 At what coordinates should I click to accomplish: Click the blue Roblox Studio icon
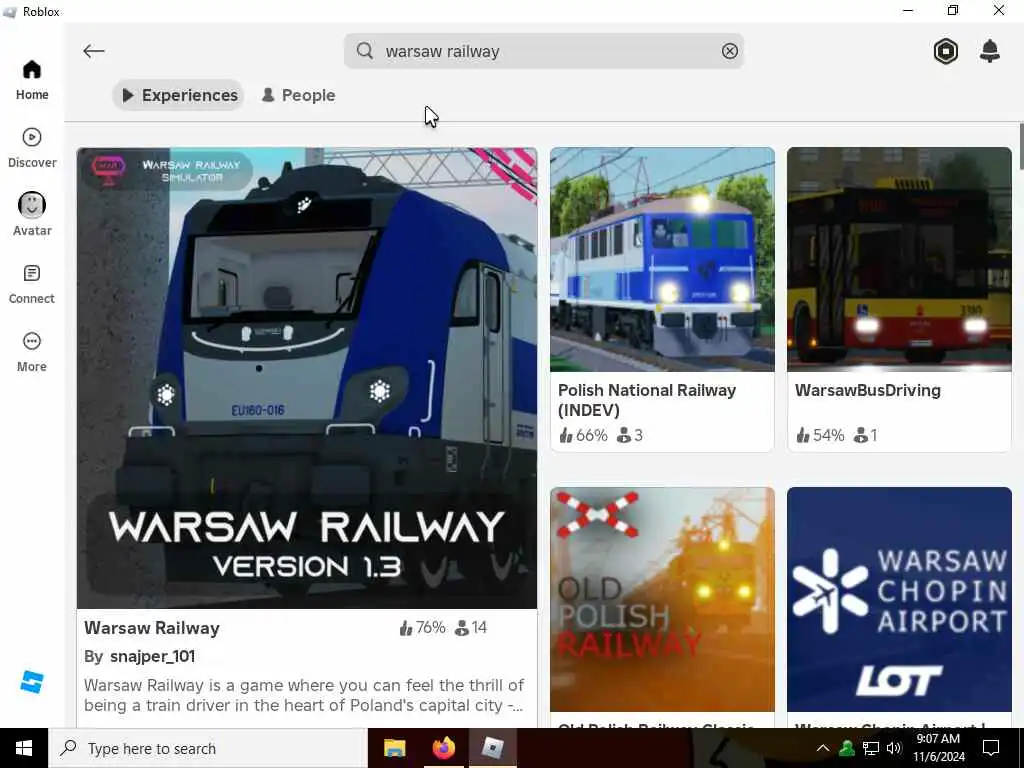pyautogui.click(x=31, y=682)
